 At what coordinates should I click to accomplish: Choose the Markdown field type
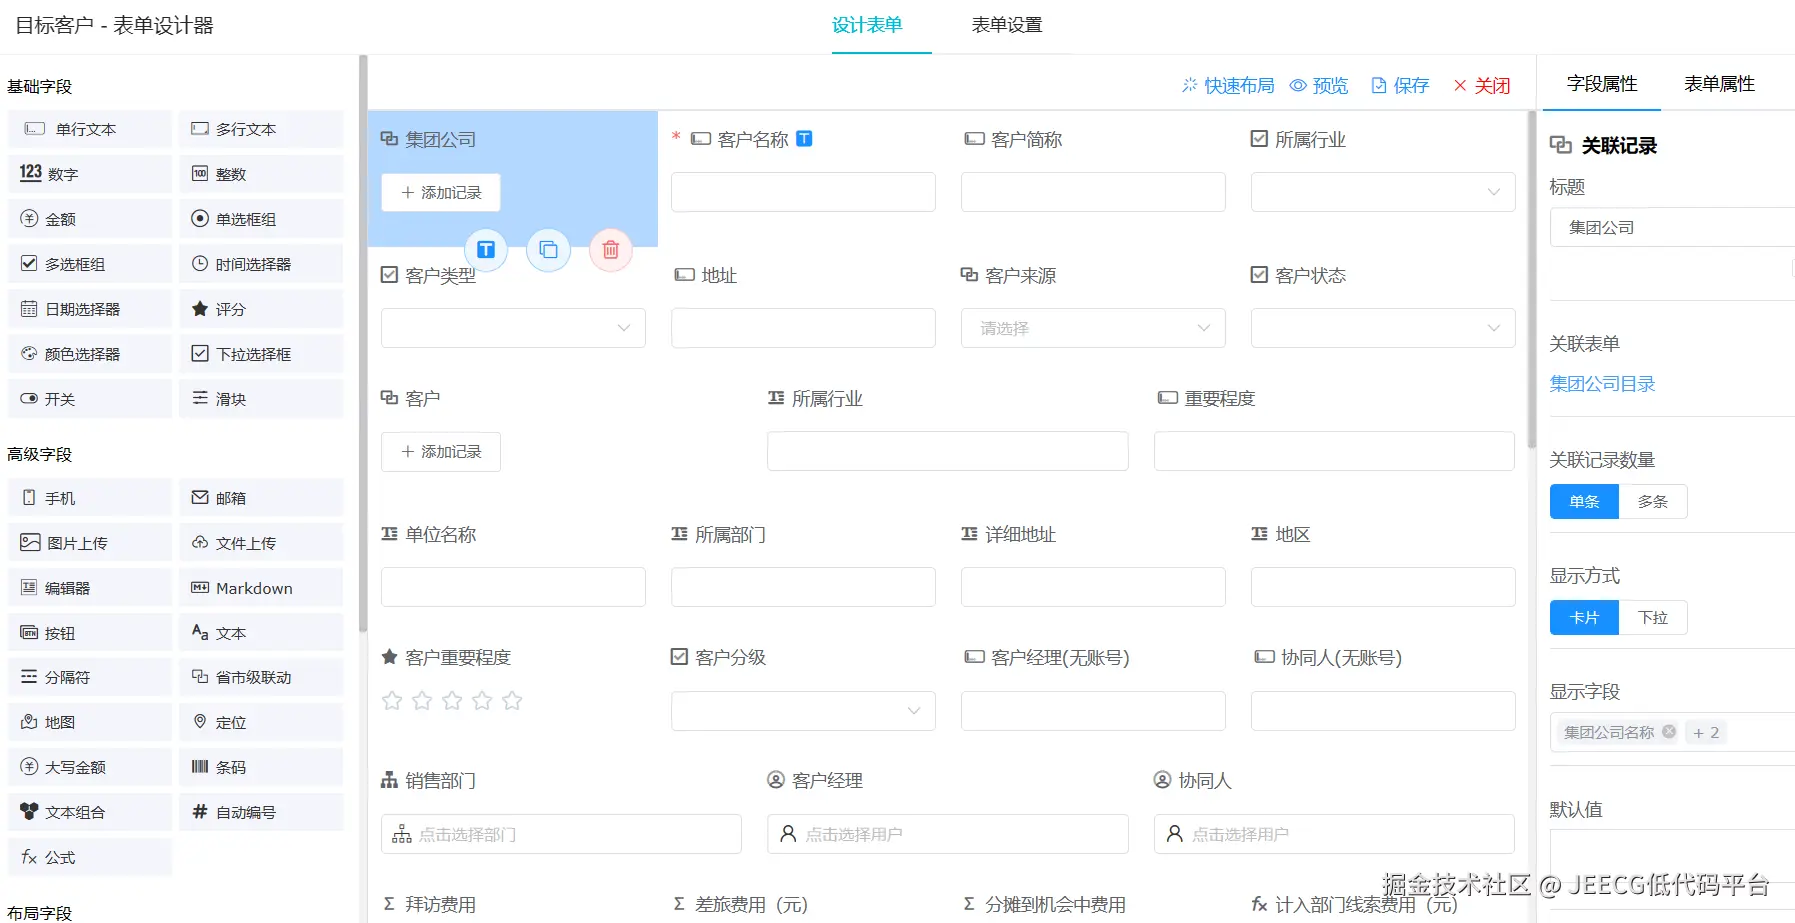[x=261, y=588]
